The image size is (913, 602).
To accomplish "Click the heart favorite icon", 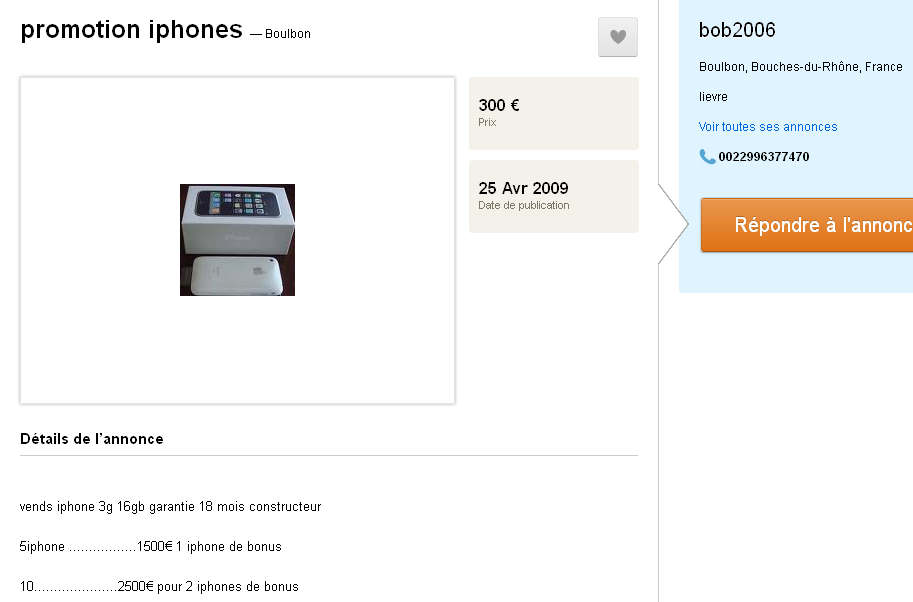I will click(x=617, y=37).
